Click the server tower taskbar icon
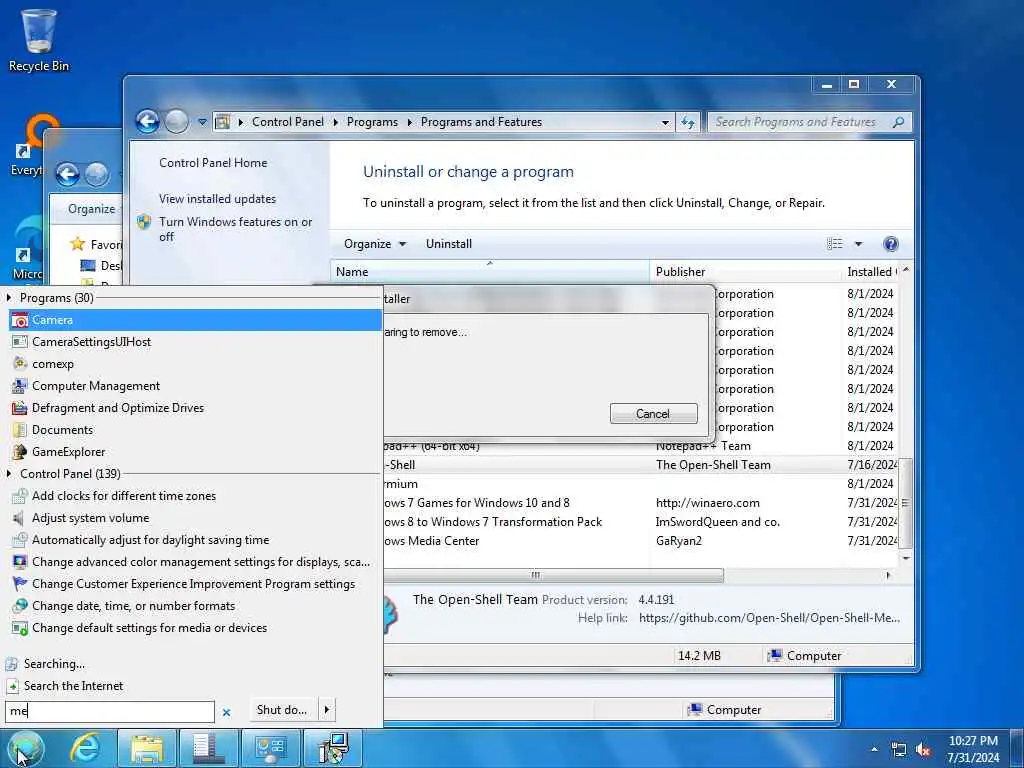 click(209, 748)
